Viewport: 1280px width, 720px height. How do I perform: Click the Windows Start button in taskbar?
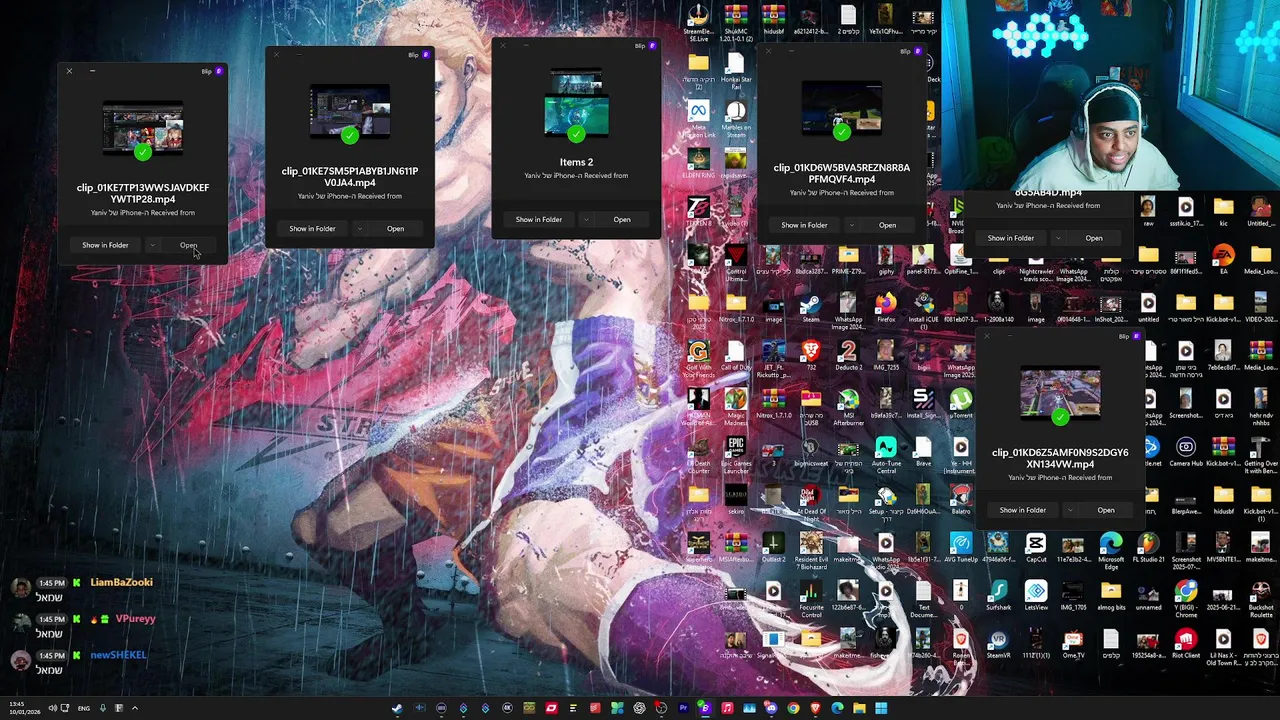click(x=881, y=708)
